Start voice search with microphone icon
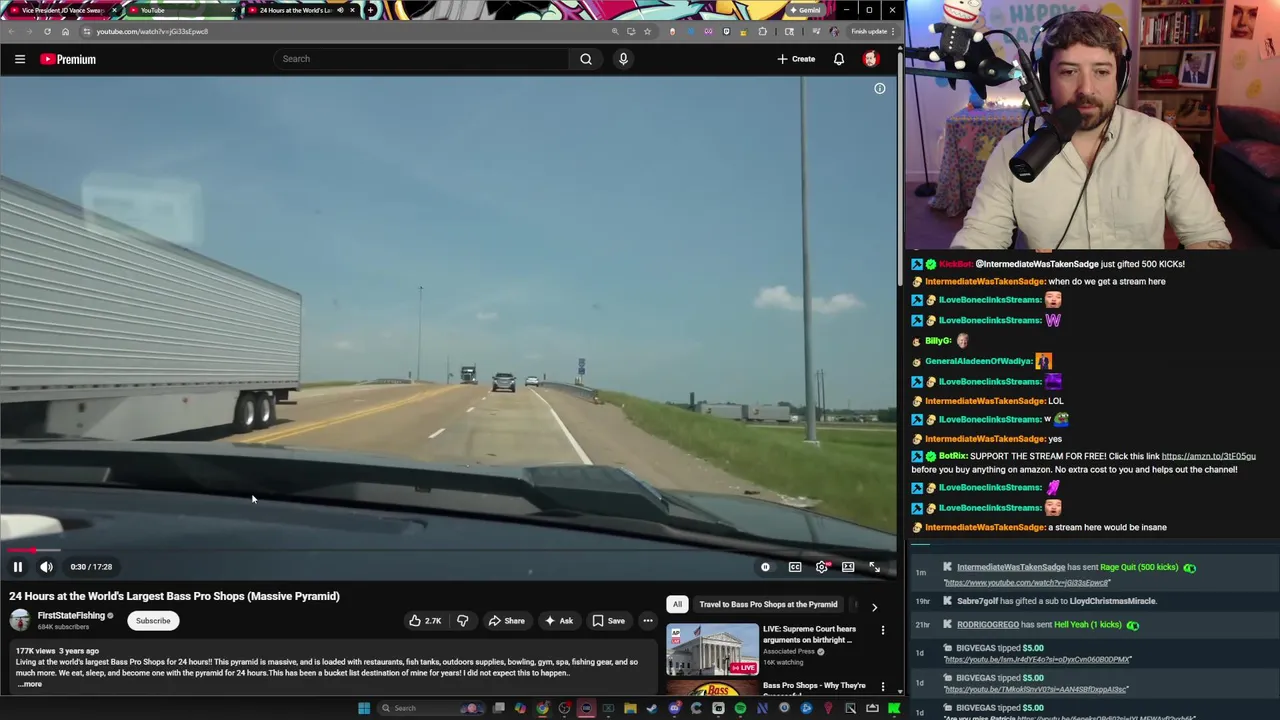The width and height of the screenshot is (1280, 720). point(623,59)
